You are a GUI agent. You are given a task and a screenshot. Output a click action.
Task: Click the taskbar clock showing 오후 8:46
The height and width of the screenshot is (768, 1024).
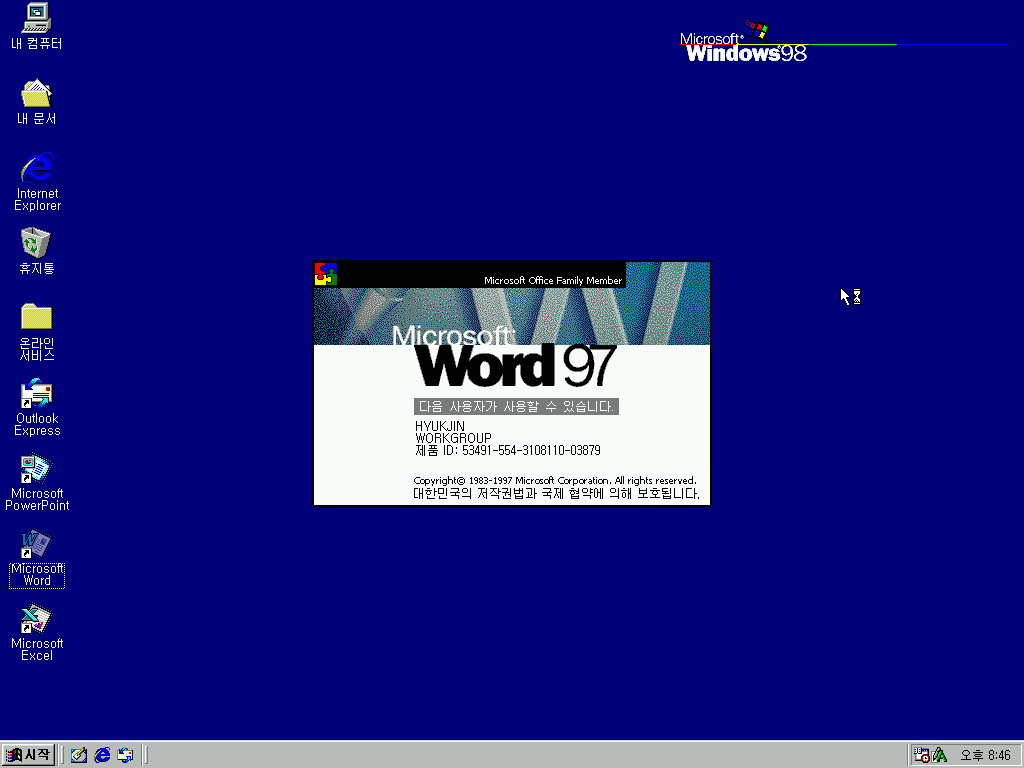(985, 756)
